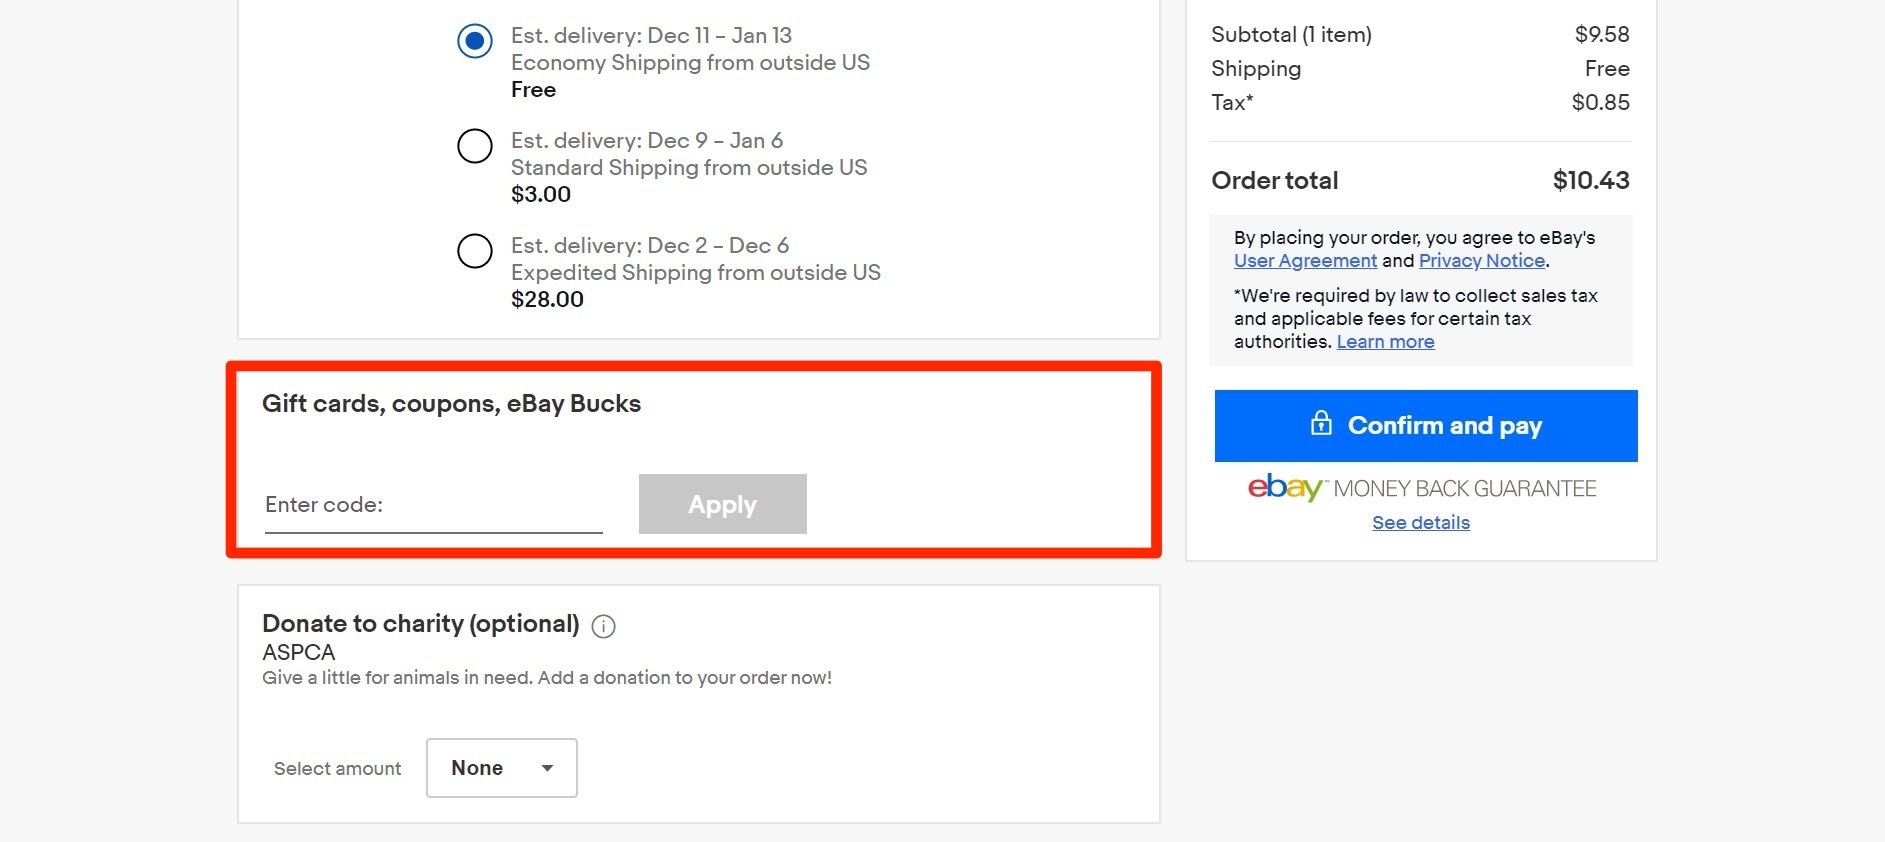Click the eBay logo
The image size is (1885, 842).
point(1285,487)
